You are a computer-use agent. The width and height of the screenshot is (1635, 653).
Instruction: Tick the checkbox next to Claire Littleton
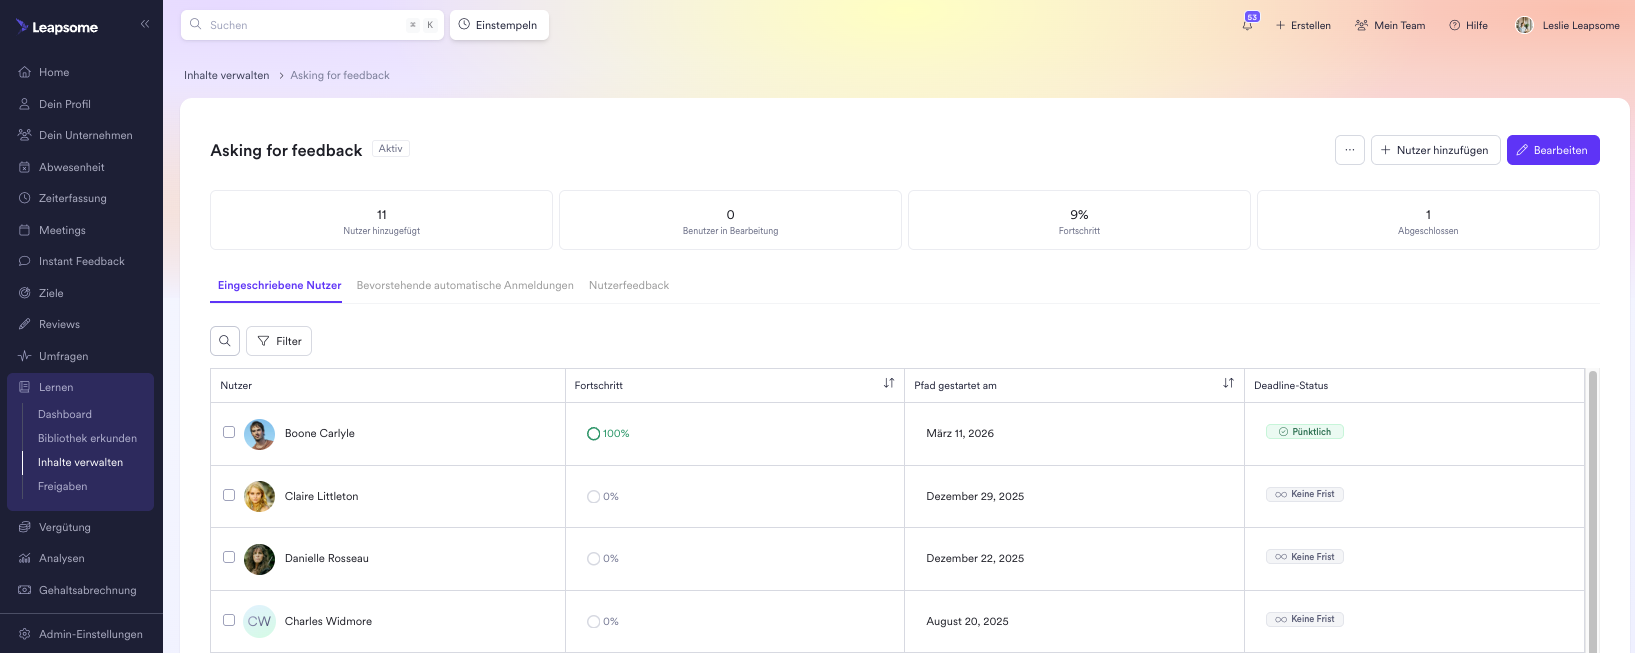click(229, 496)
